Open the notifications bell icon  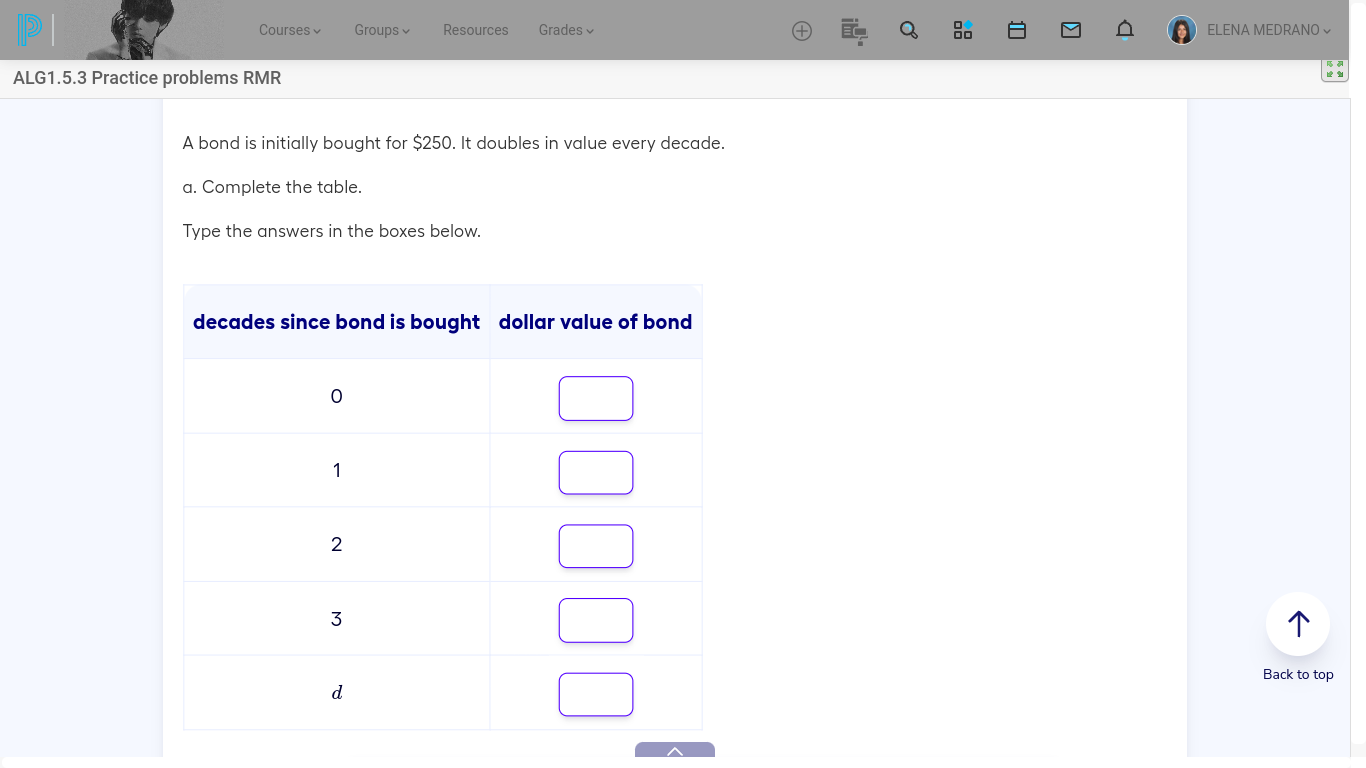point(1124,30)
